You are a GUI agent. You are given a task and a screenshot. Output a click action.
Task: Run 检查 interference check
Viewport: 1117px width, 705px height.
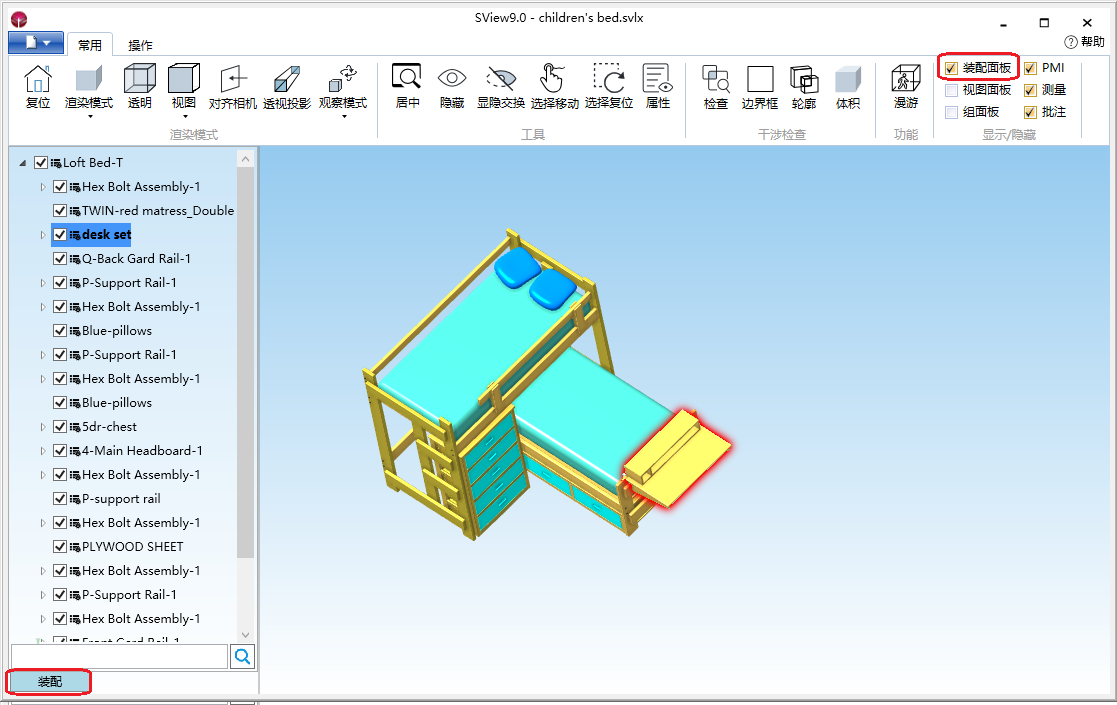tap(715, 79)
